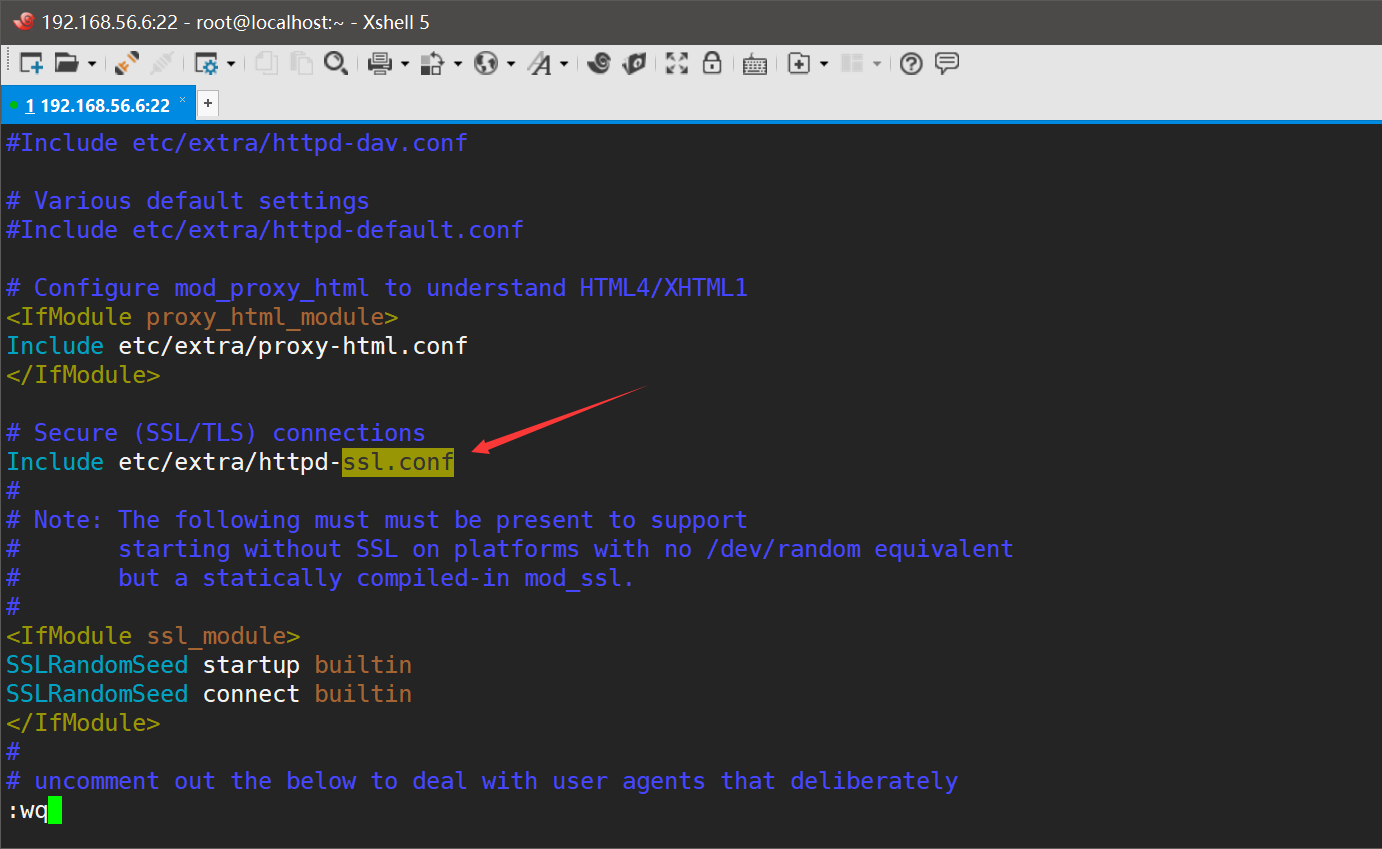The image size is (1382, 849).
Task: Open the color scheme icon
Action: click(432, 64)
